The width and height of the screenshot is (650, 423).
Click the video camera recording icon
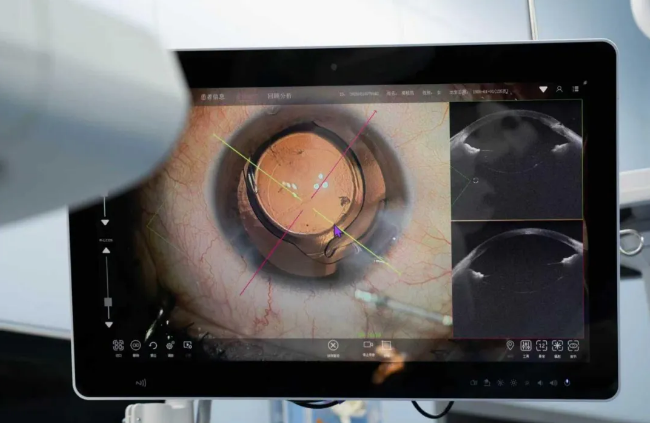[x=368, y=345]
